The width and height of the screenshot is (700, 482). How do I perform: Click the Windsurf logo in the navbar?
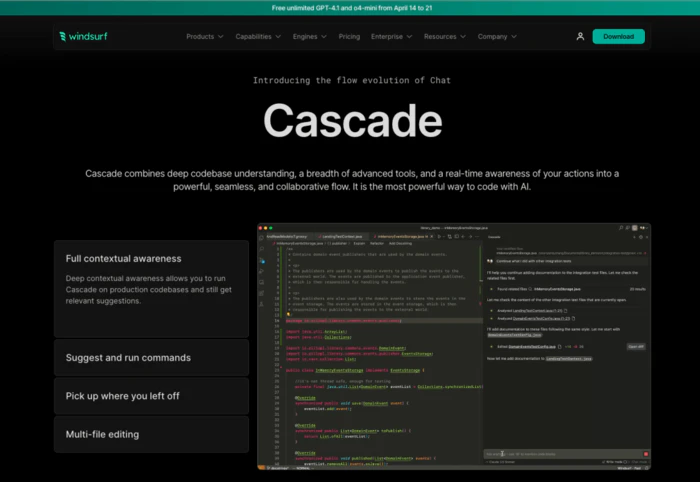(x=83, y=36)
